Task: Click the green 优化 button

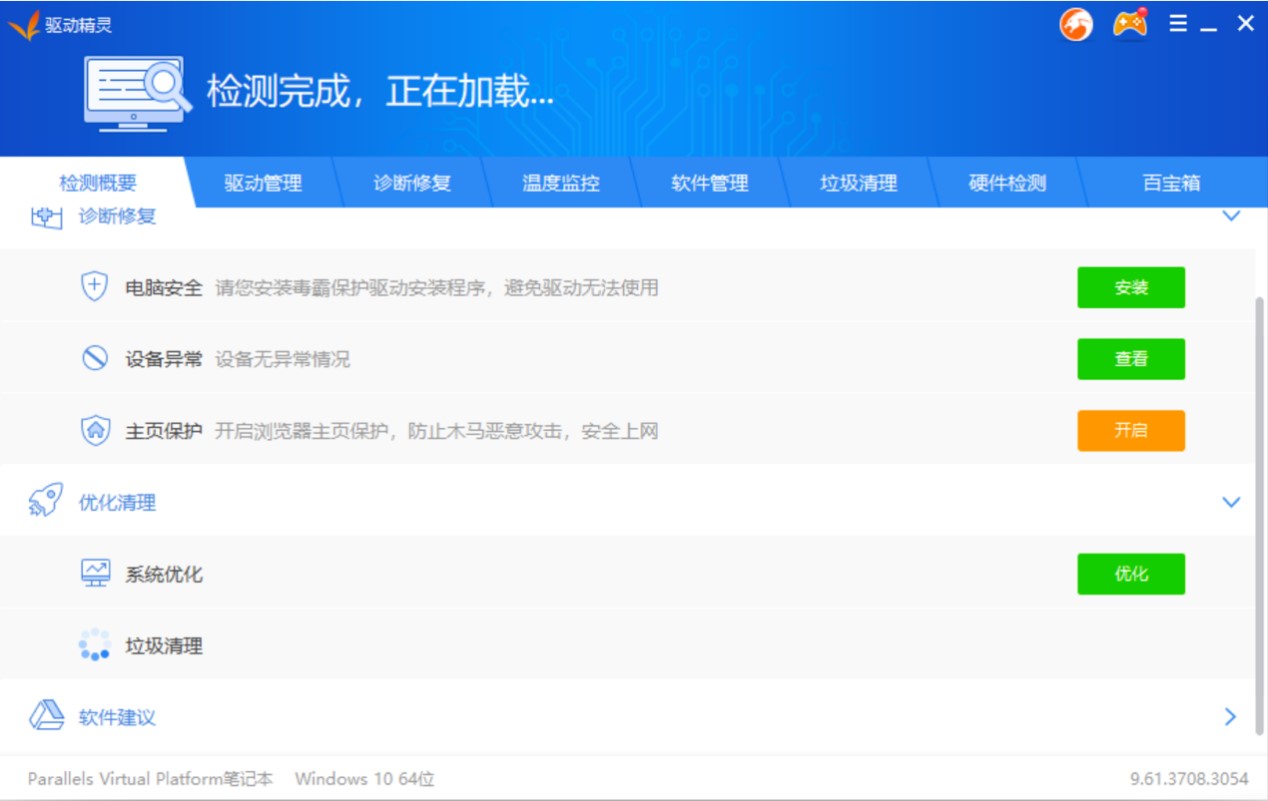Action: (x=1131, y=574)
